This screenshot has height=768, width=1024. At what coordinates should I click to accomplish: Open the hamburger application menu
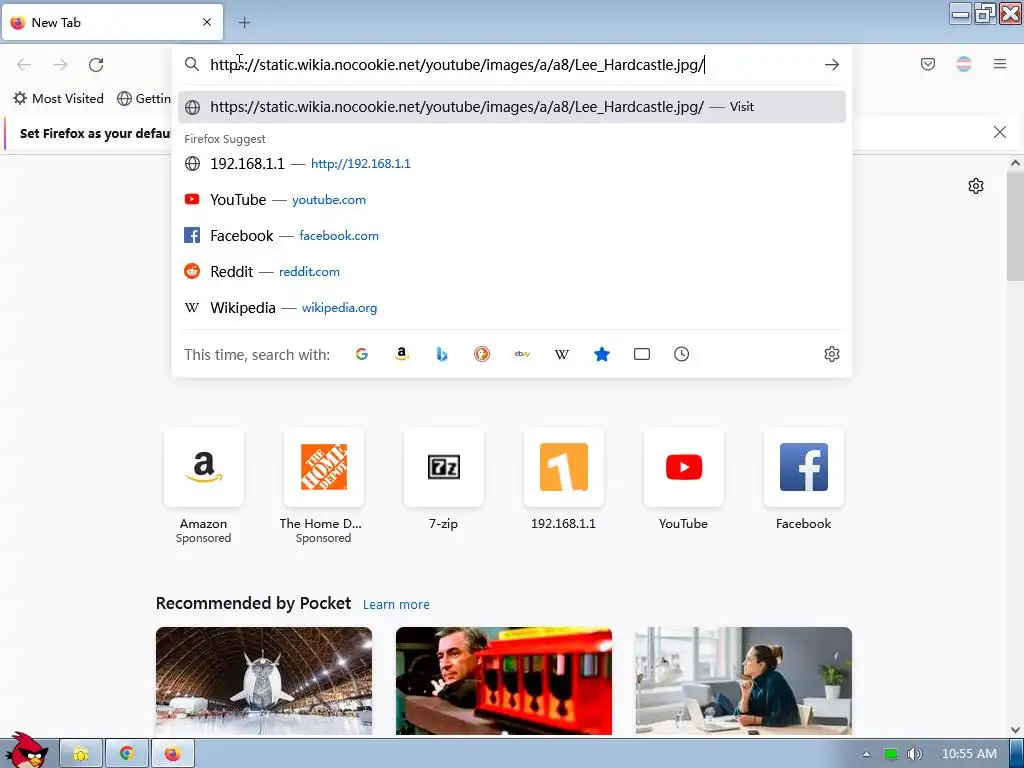pyautogui.click(x=1000, y=64)
